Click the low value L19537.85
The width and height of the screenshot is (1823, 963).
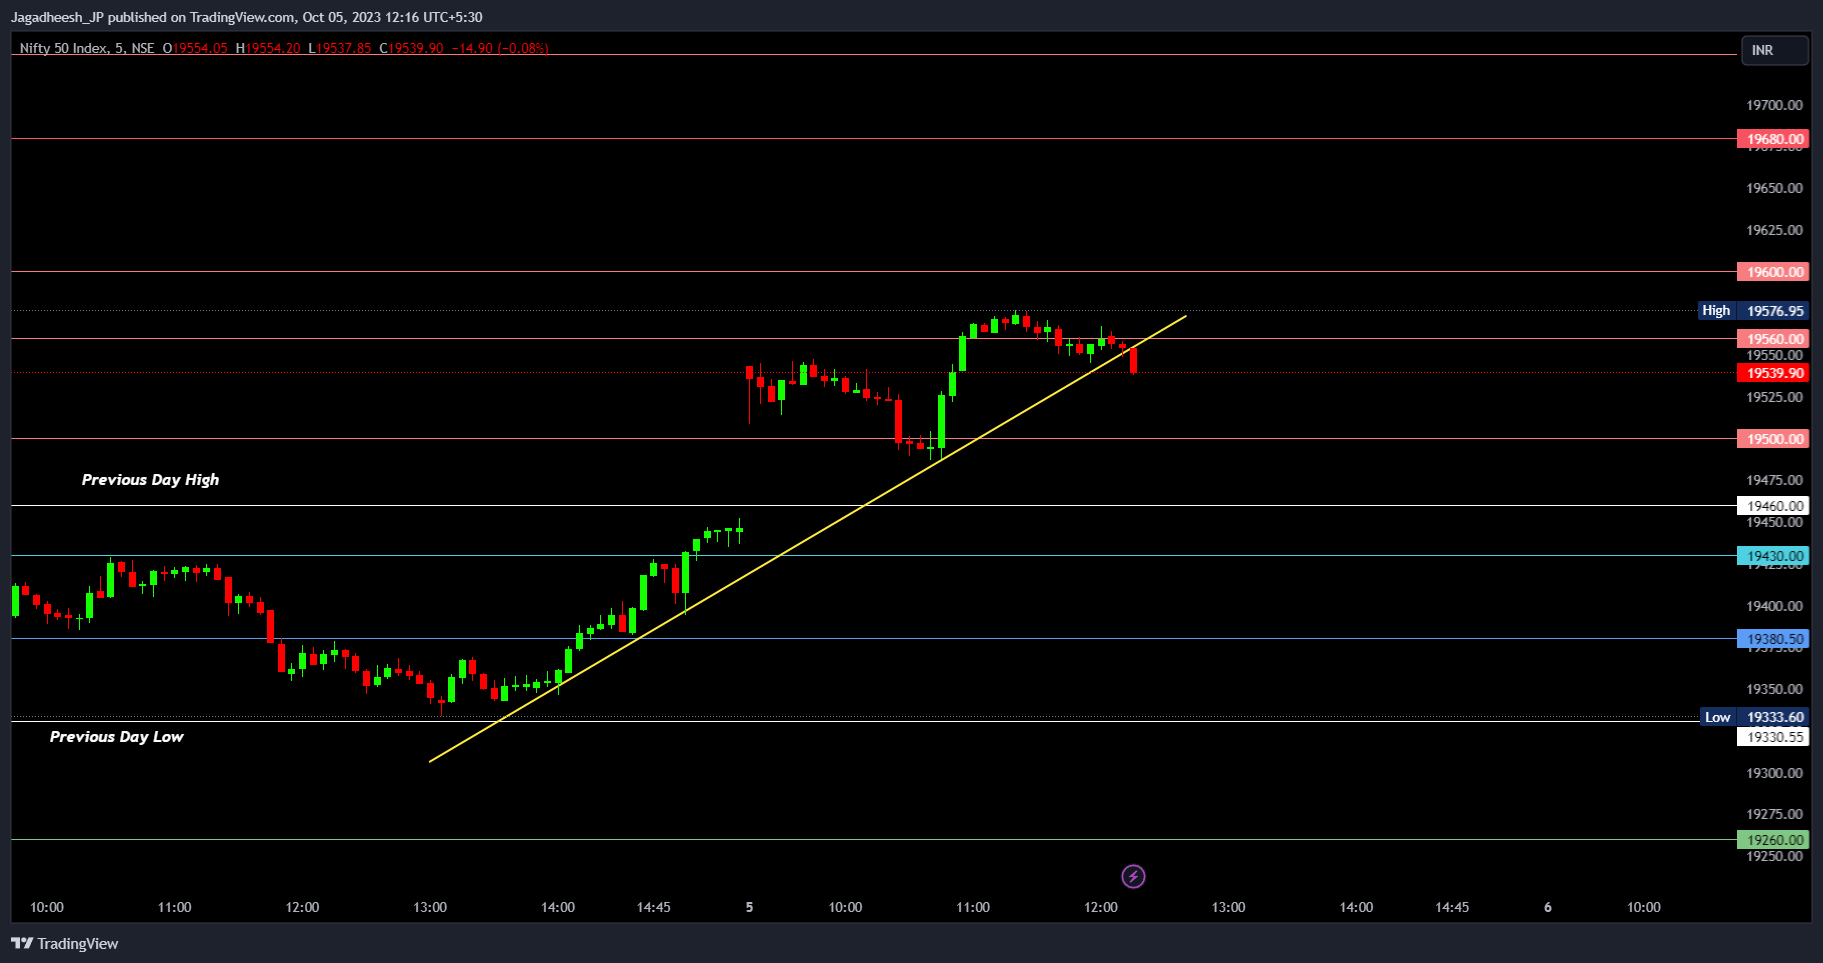pos(340,48)
